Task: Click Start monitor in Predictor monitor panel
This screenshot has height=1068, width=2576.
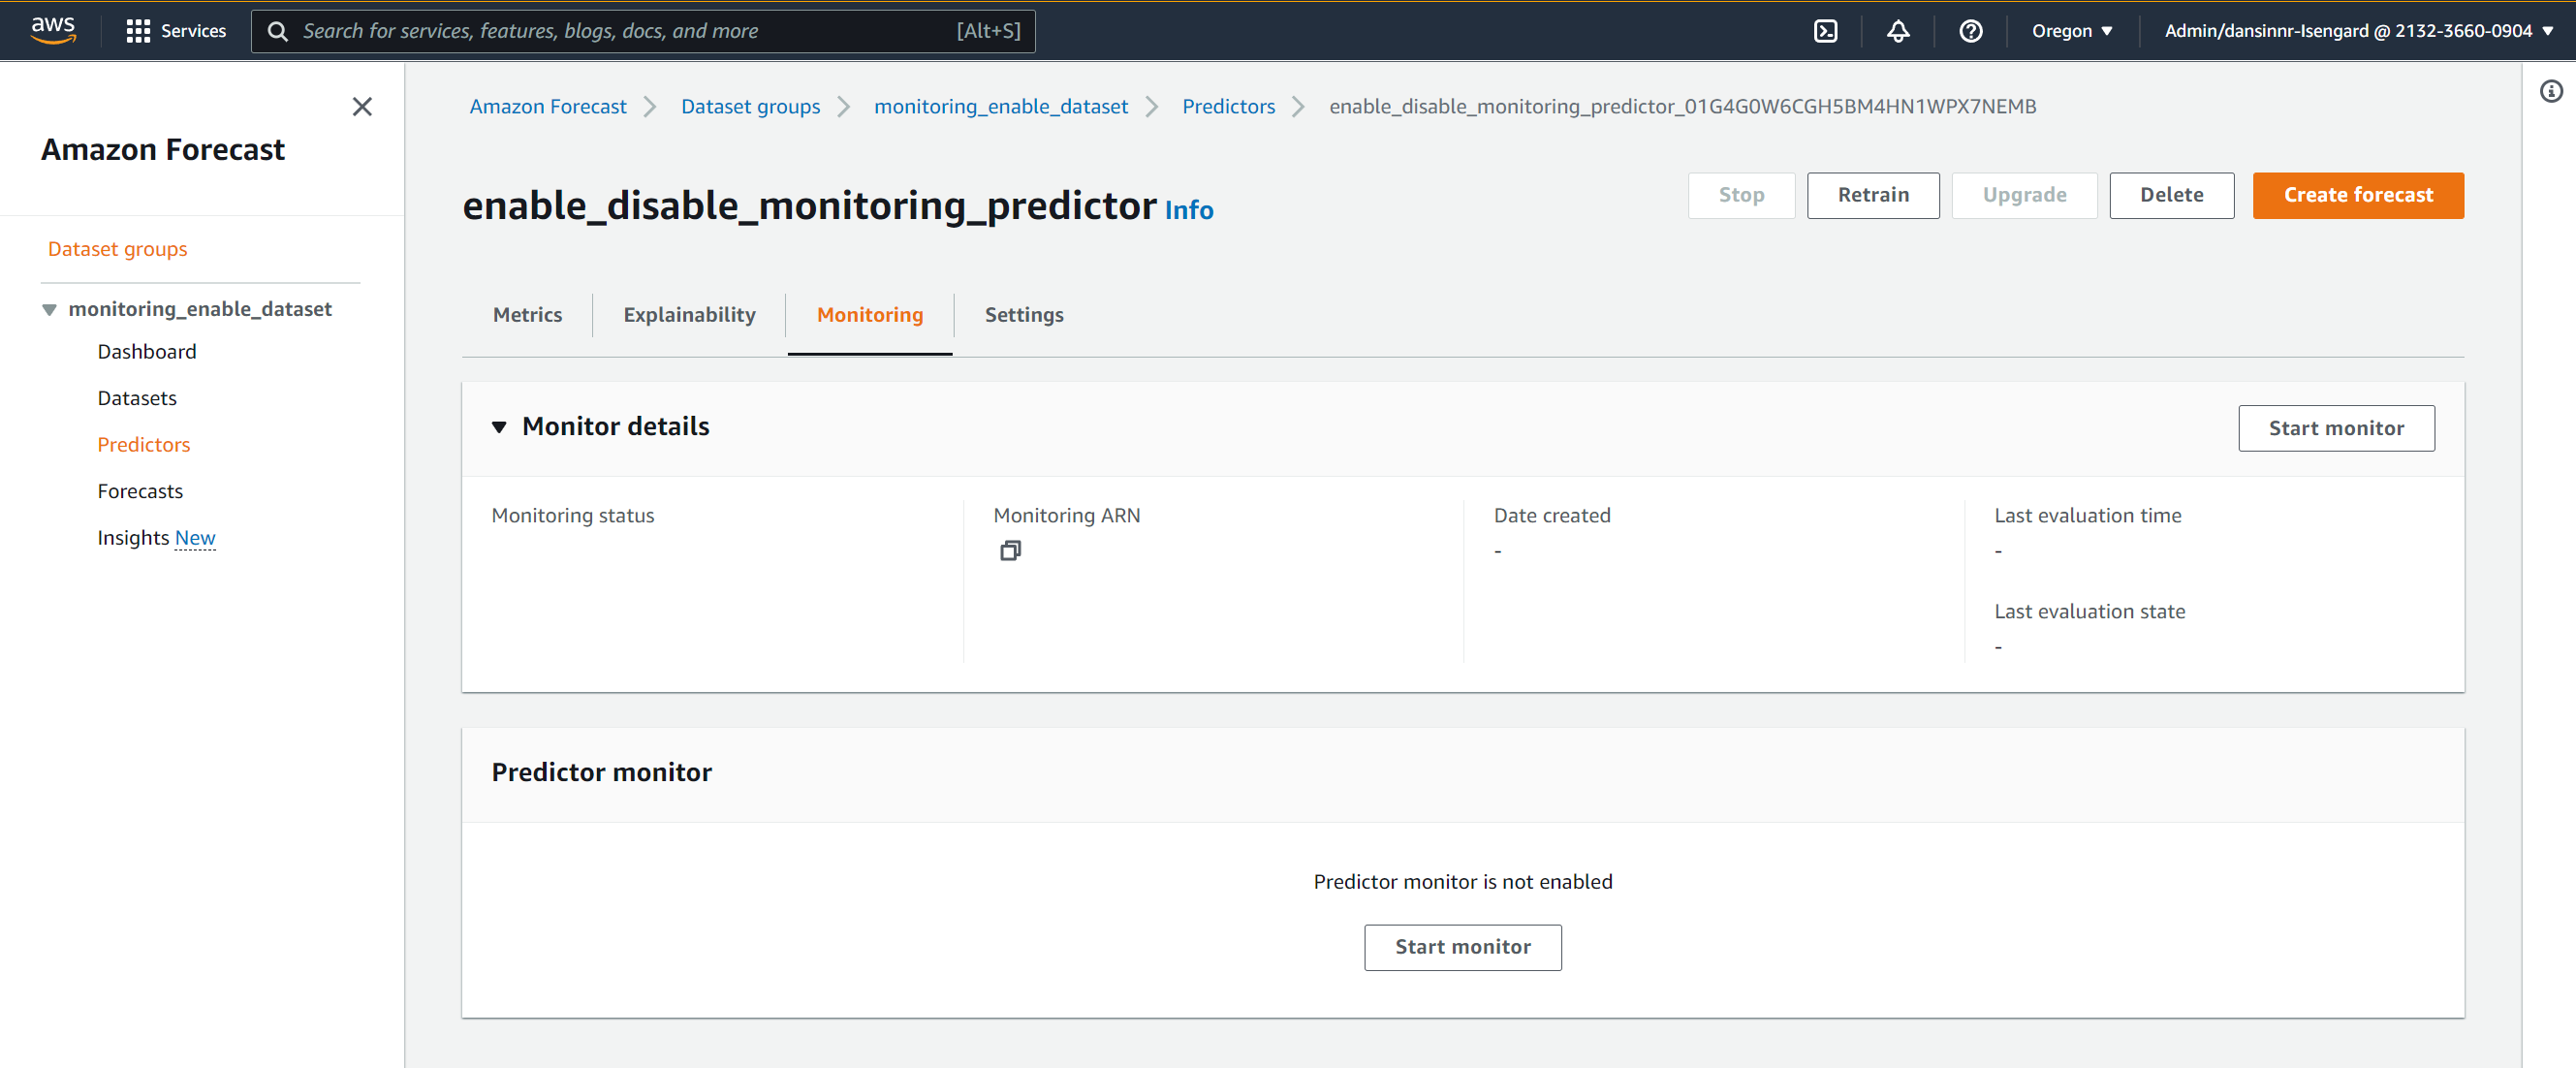Action: 1462,947
